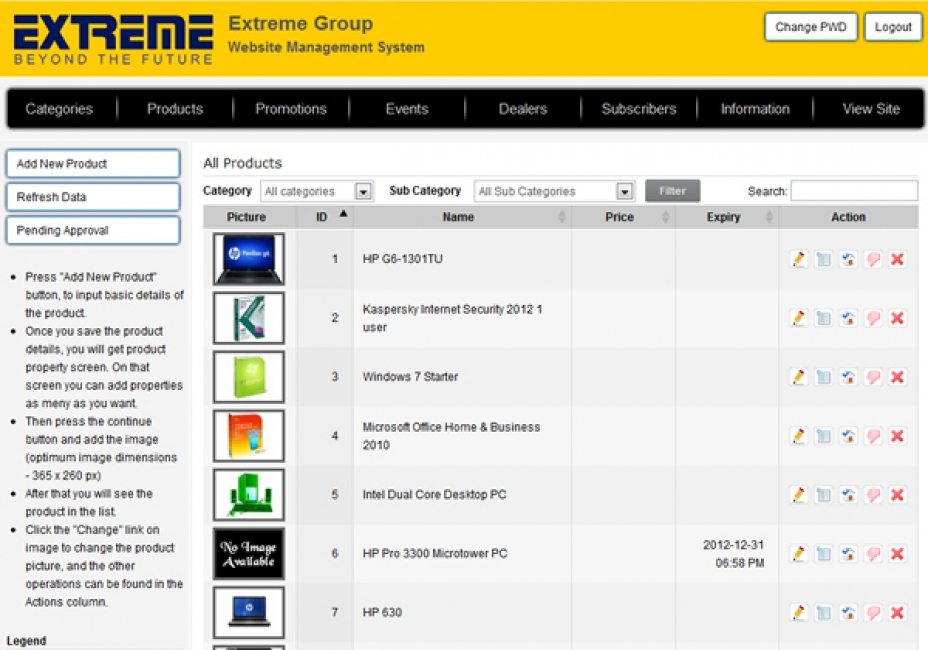Viewport: 928px width, 650px height.
Task: Edit Windows 7 Starter using its pencil icon
Action: [x=799, y=377]
